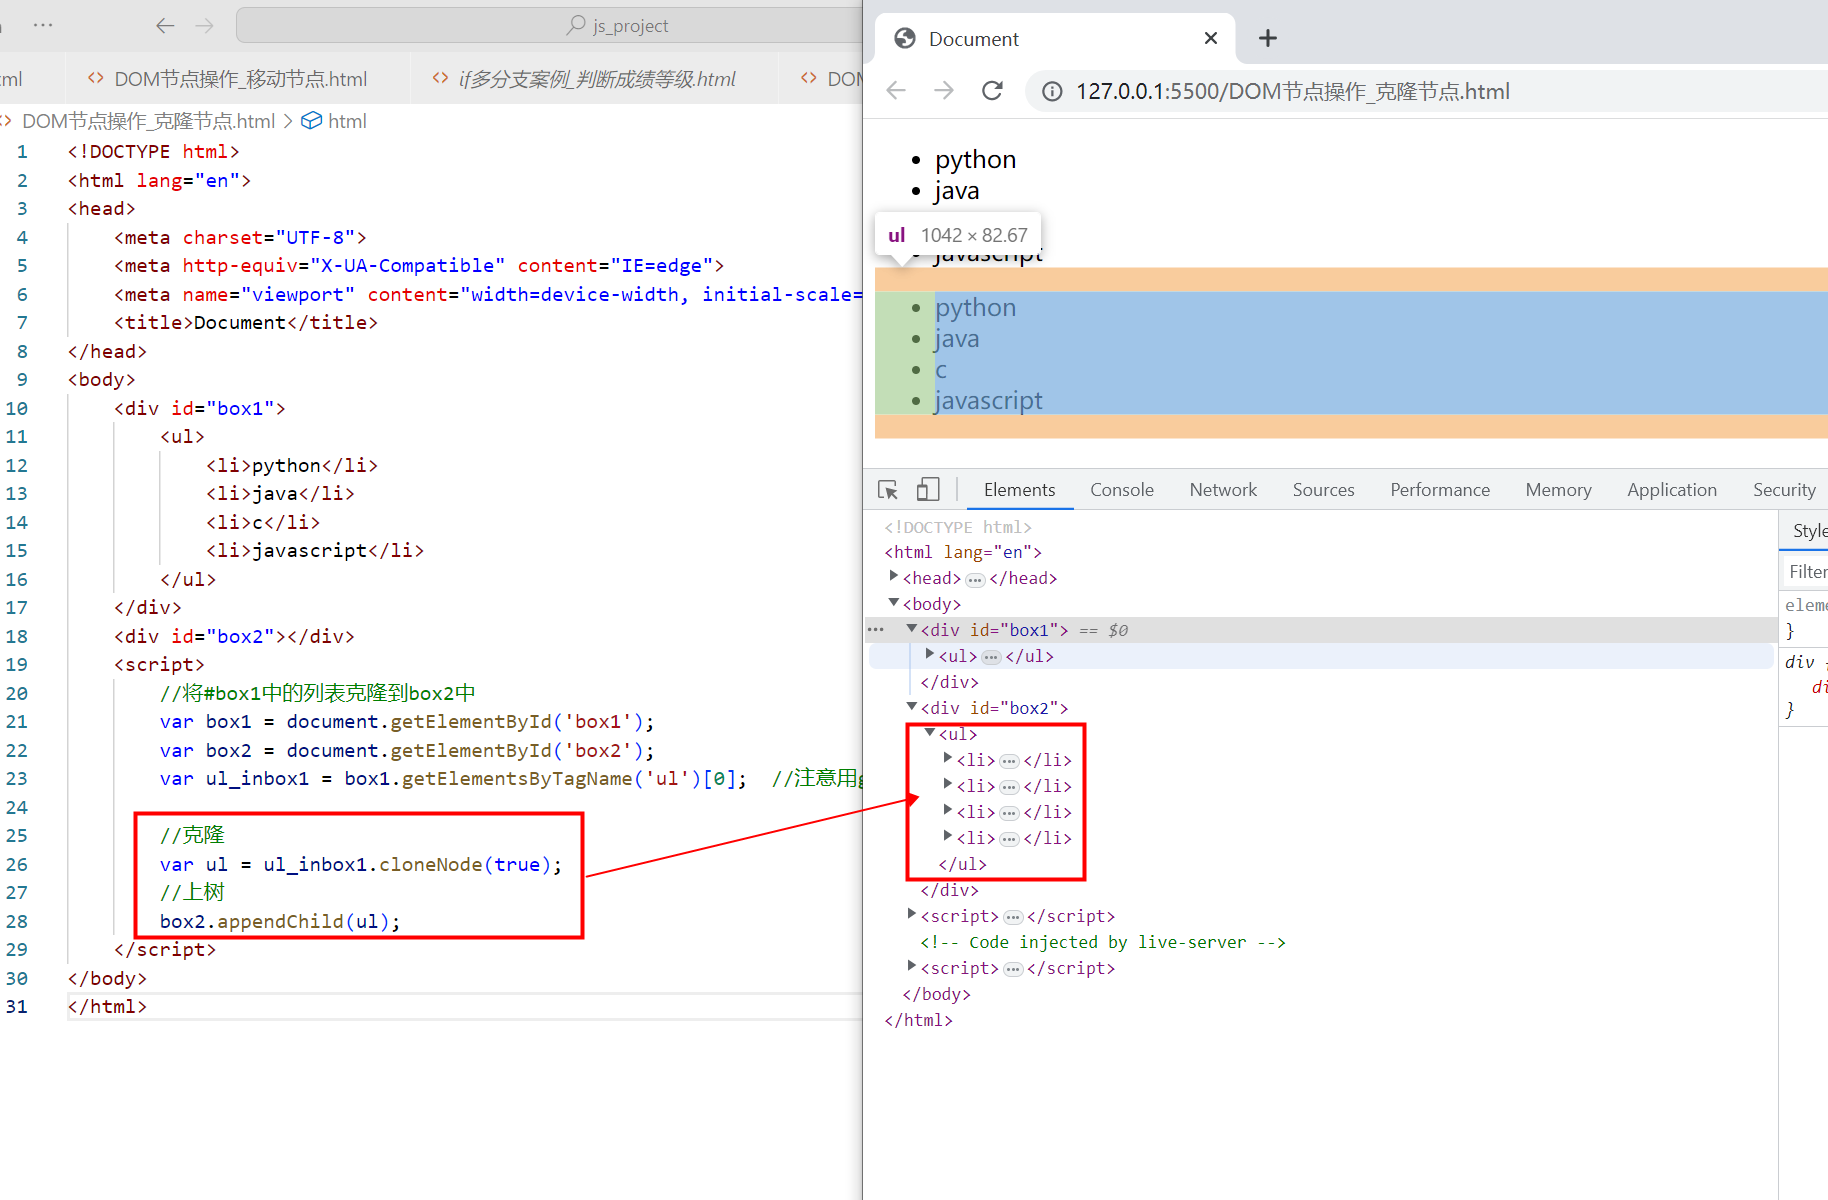Collapse the div id="box1" node
This screenshot has width=1828, height=1200.
912,629
